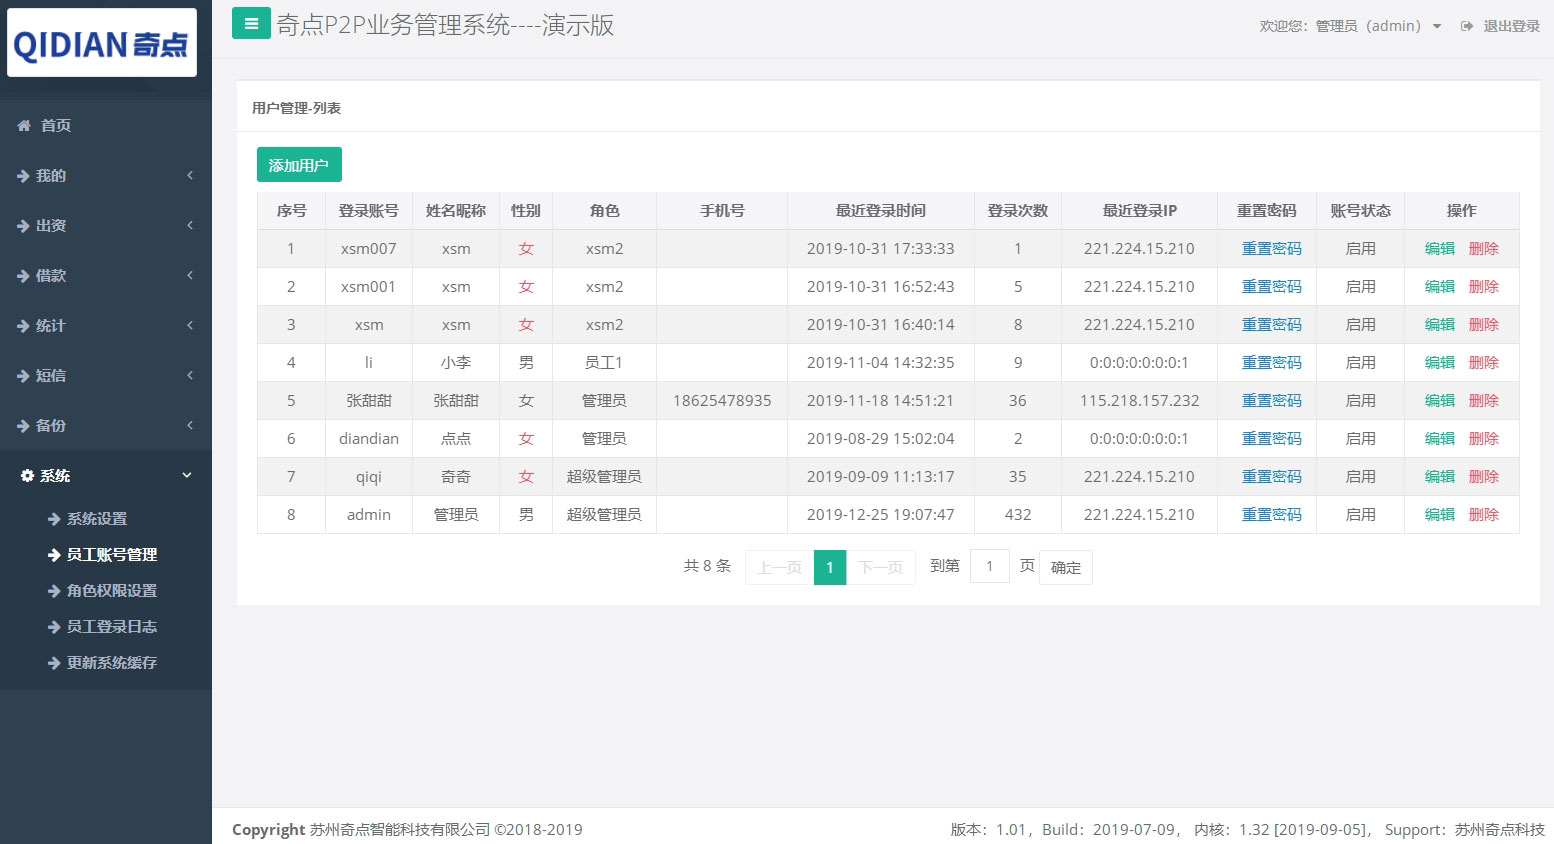Click 删除 on the qiqi user row
Screen dimensions: 1554x844
click(1484, 476)
